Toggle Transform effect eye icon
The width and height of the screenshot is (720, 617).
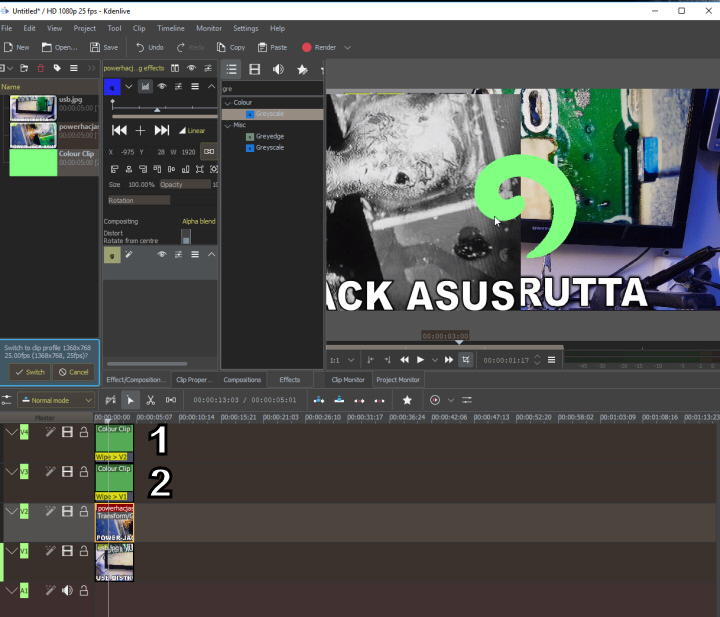pos(162,86)
